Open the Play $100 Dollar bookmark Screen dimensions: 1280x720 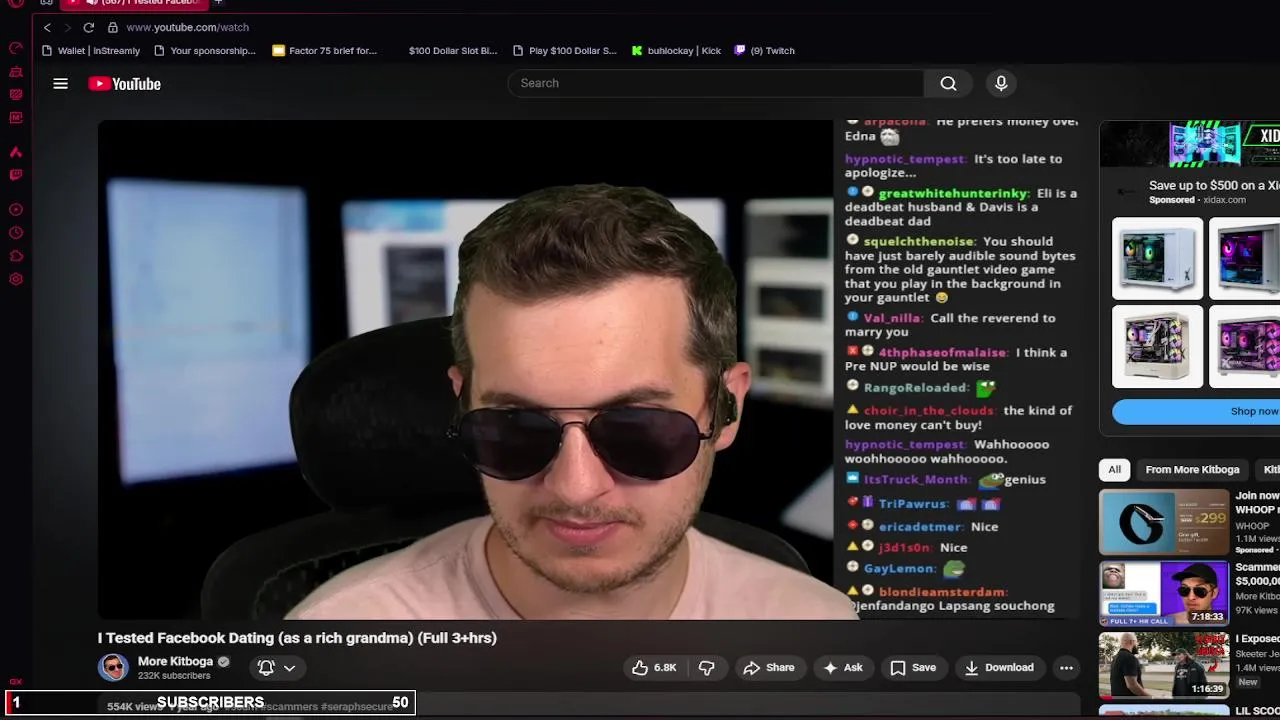click(x=564, y=50)
